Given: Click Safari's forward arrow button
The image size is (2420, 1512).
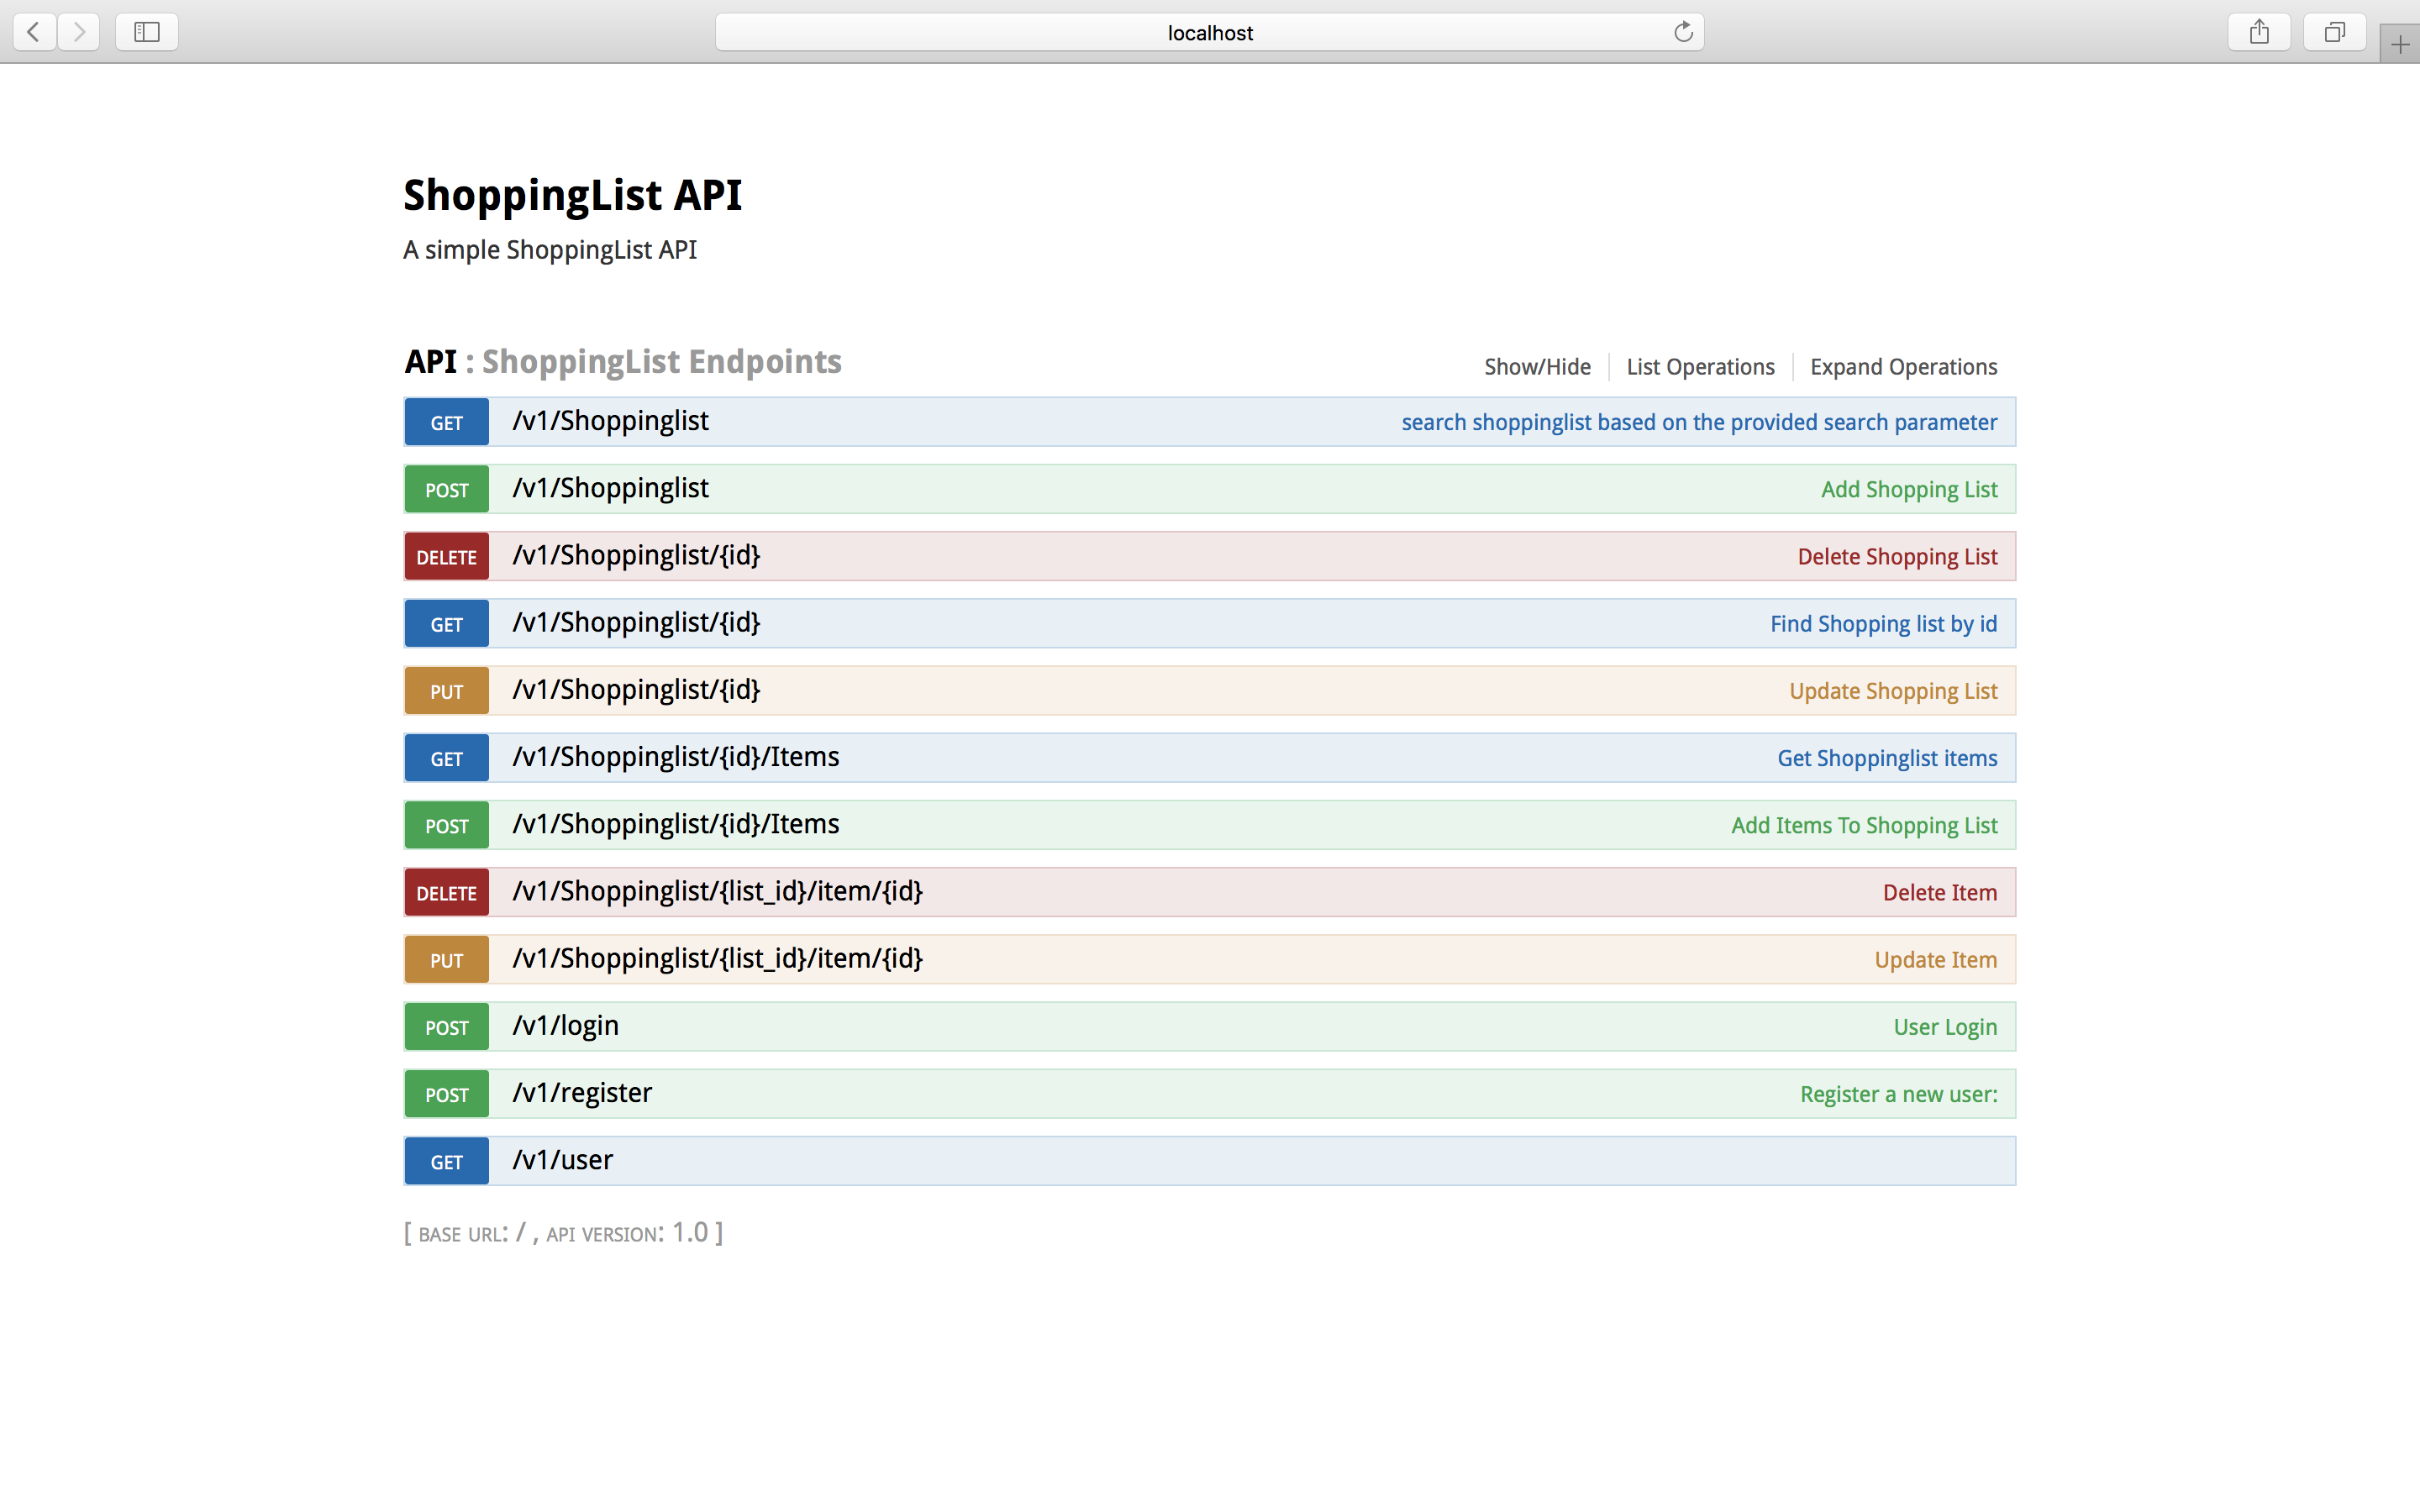Looking at the screenshot, I should [79, 32].
